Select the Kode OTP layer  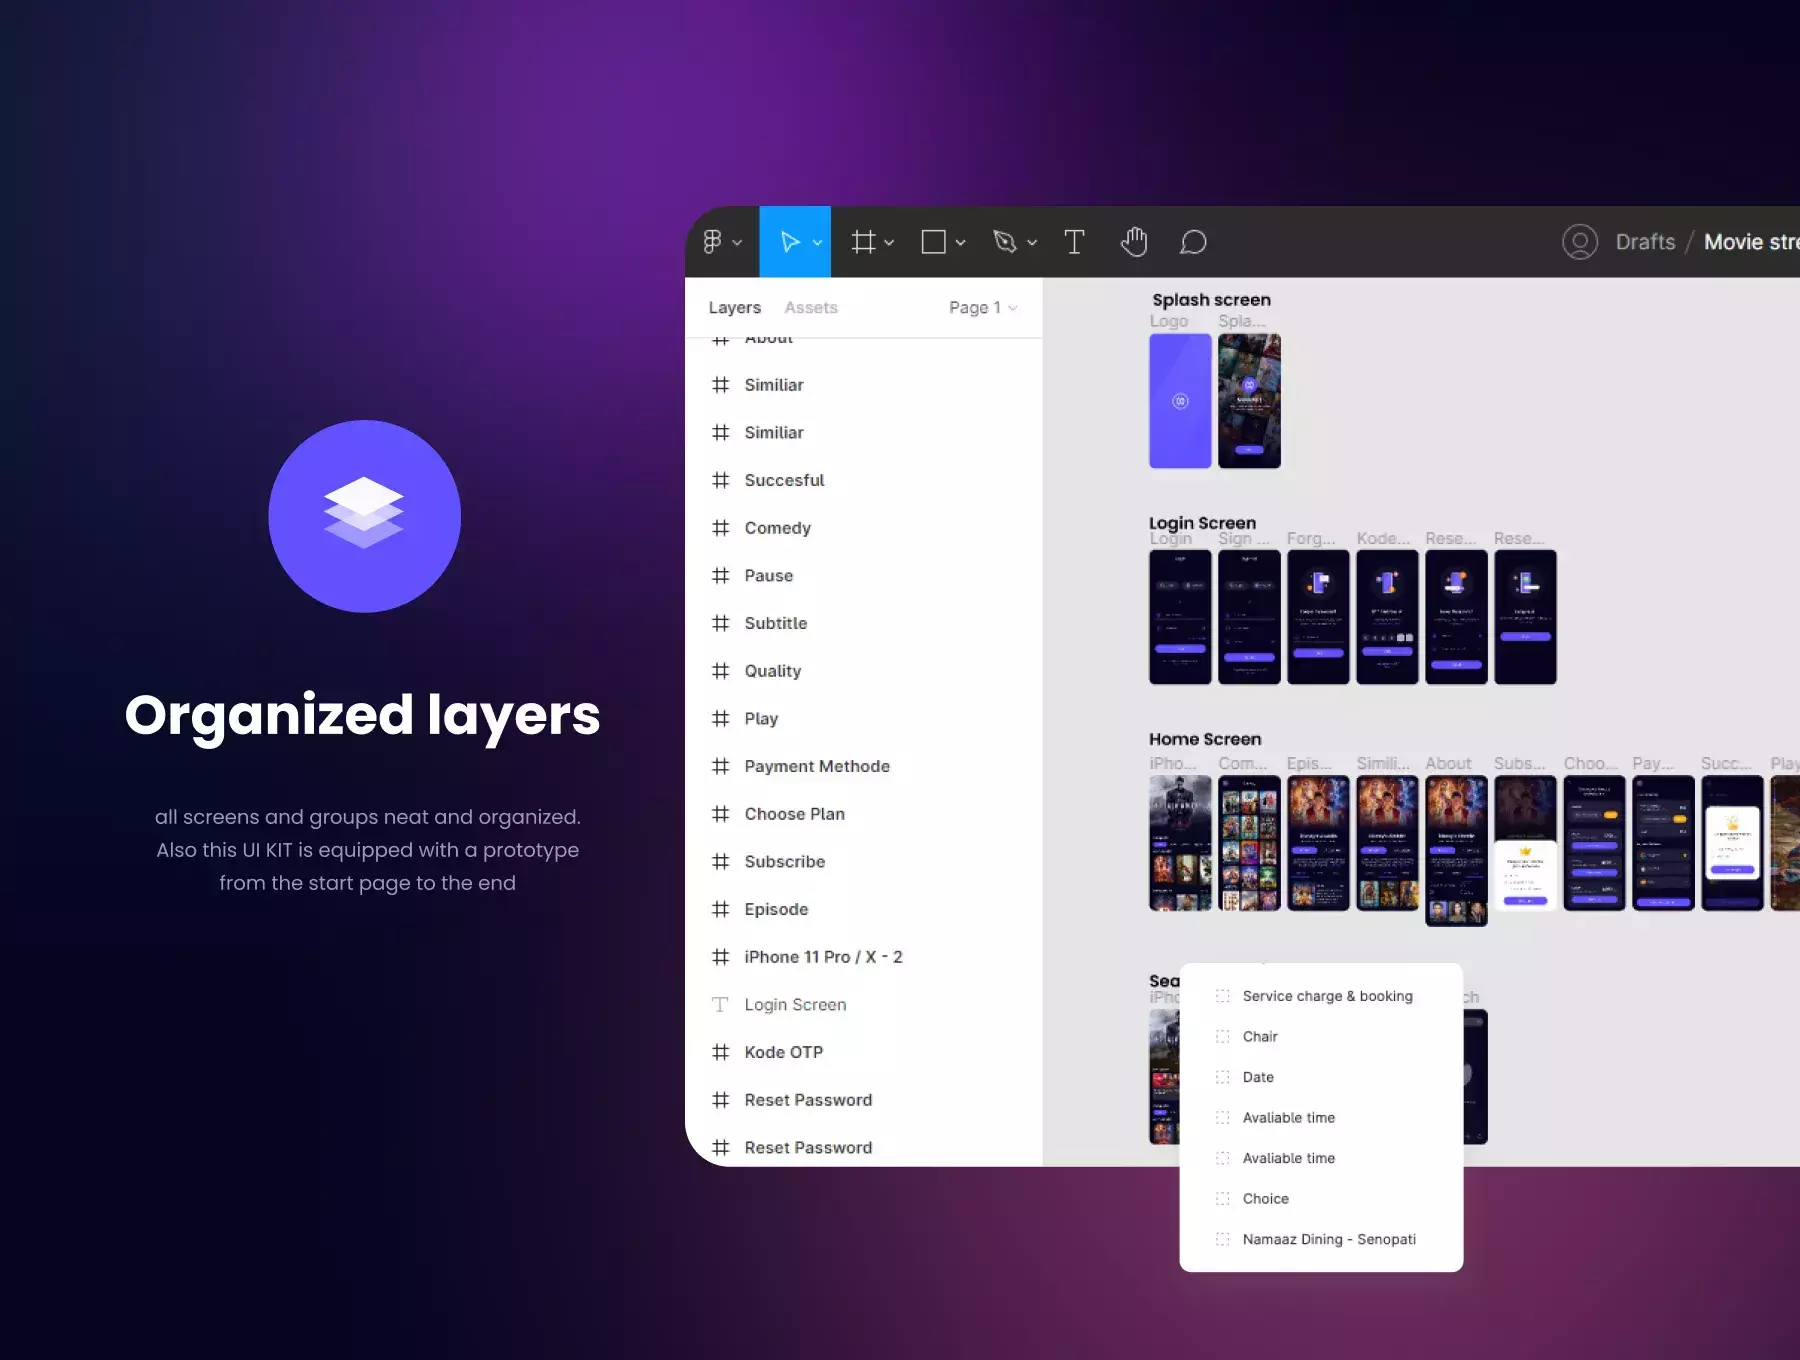pyautogui.click(x=864, y=1052)
